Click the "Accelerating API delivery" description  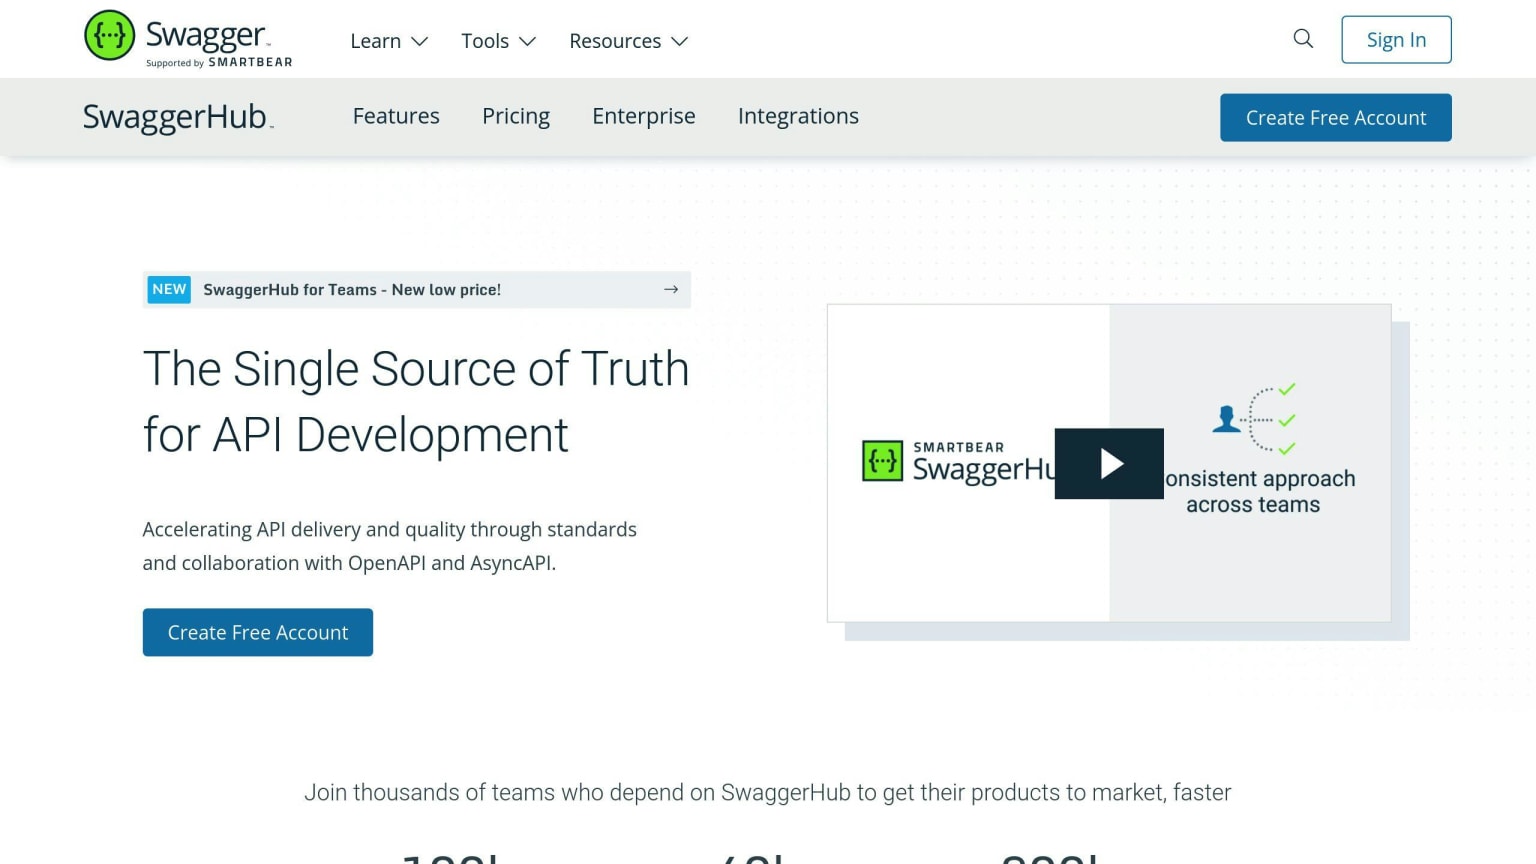coord(389,546)
